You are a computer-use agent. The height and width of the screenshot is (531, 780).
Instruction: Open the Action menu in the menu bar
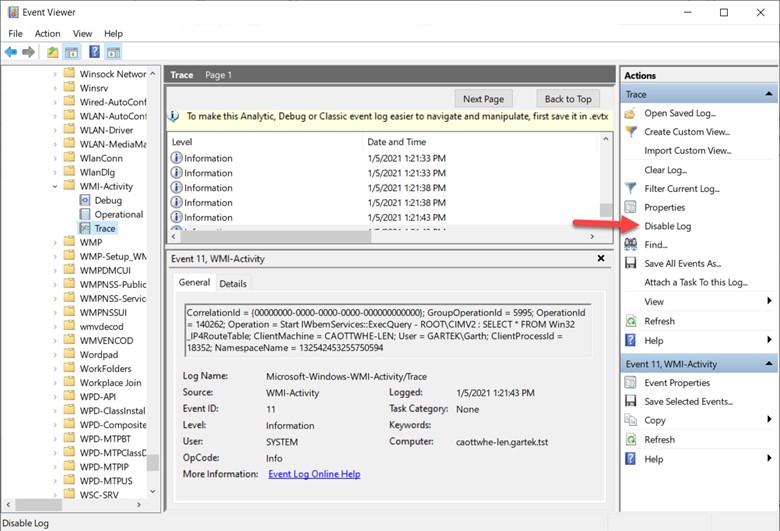click(x=47, y=33)
